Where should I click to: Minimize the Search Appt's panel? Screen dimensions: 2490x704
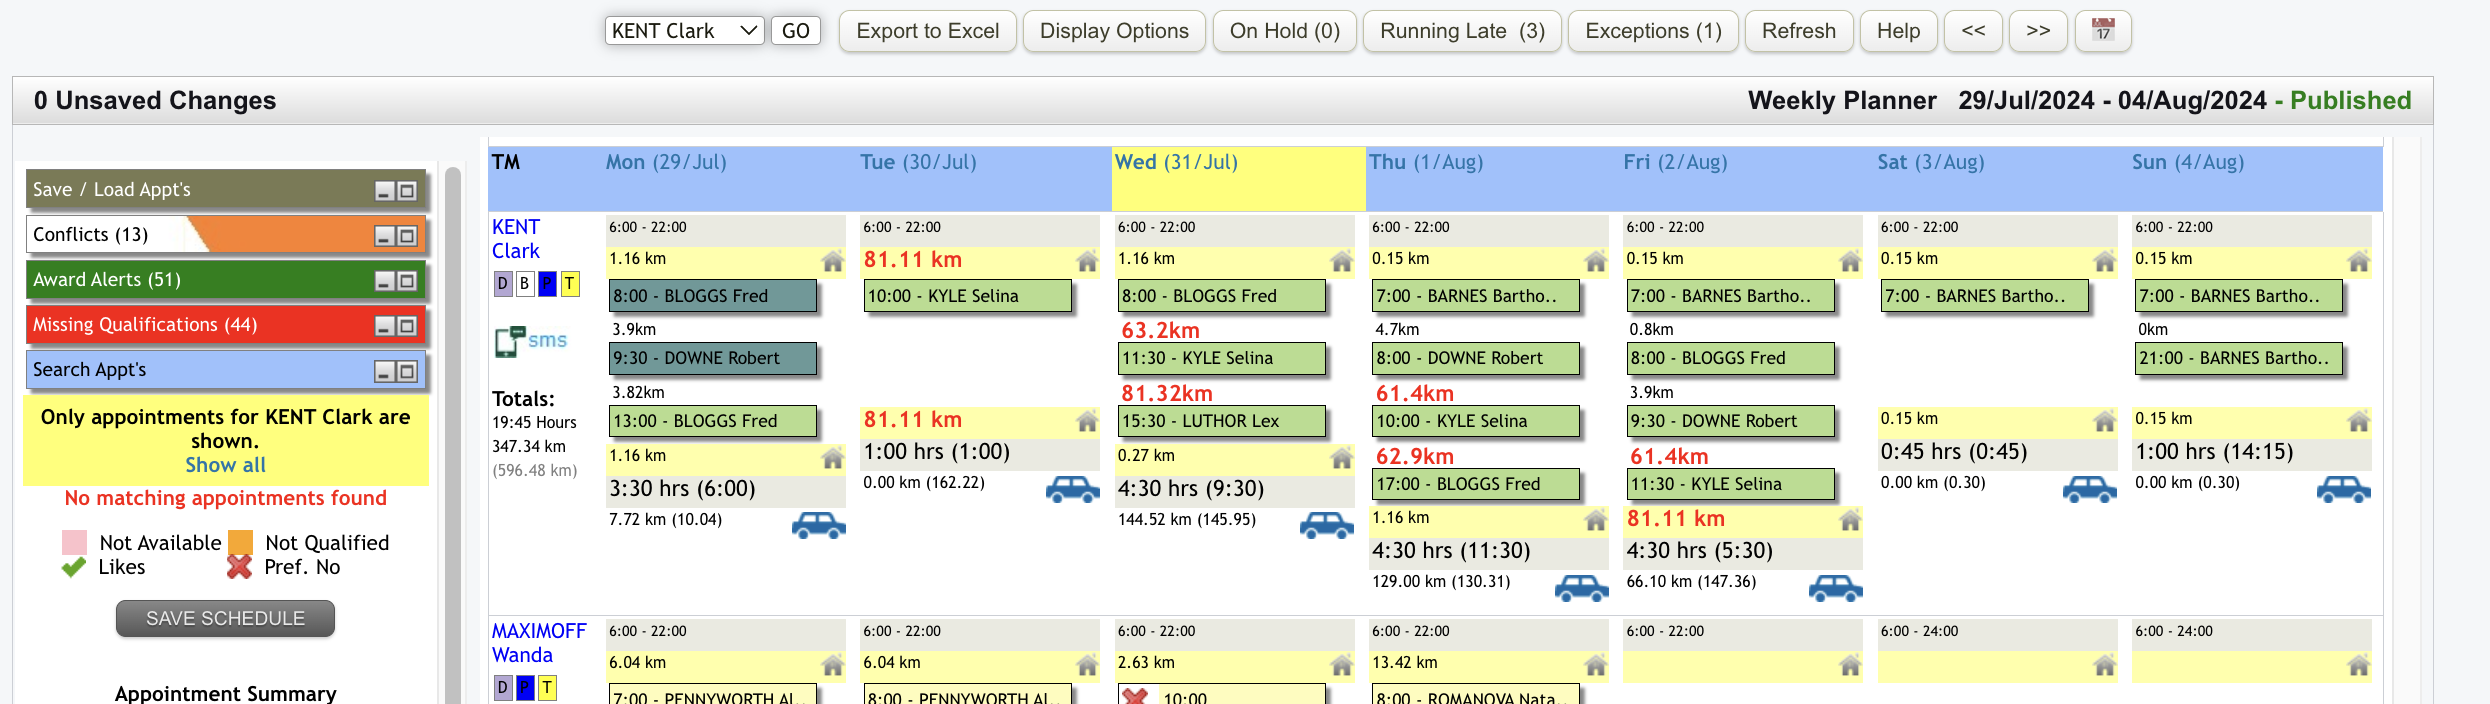pos(384,372)
